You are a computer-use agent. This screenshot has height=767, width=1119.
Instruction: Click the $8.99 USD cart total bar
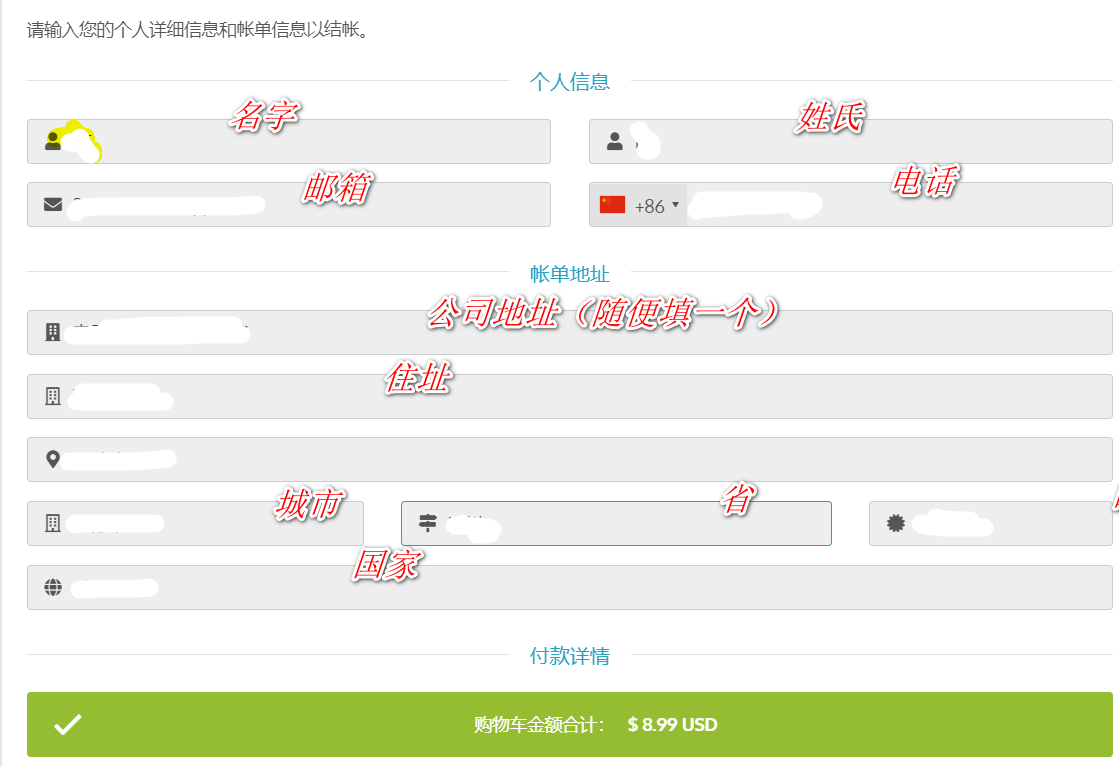(569, 725)
